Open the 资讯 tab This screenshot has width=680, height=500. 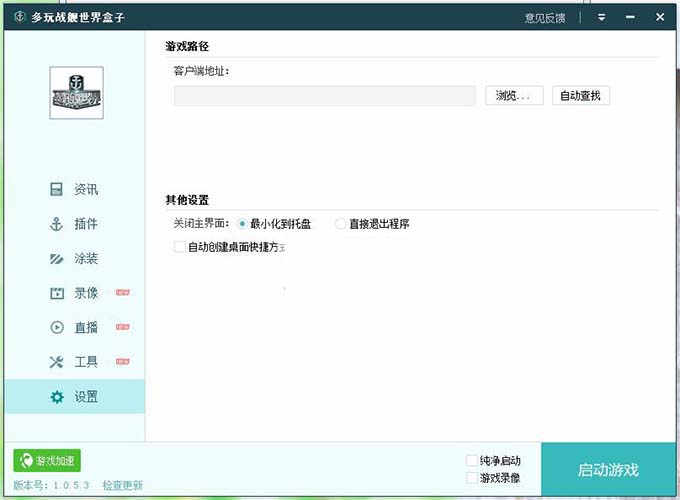pos(86,189)
